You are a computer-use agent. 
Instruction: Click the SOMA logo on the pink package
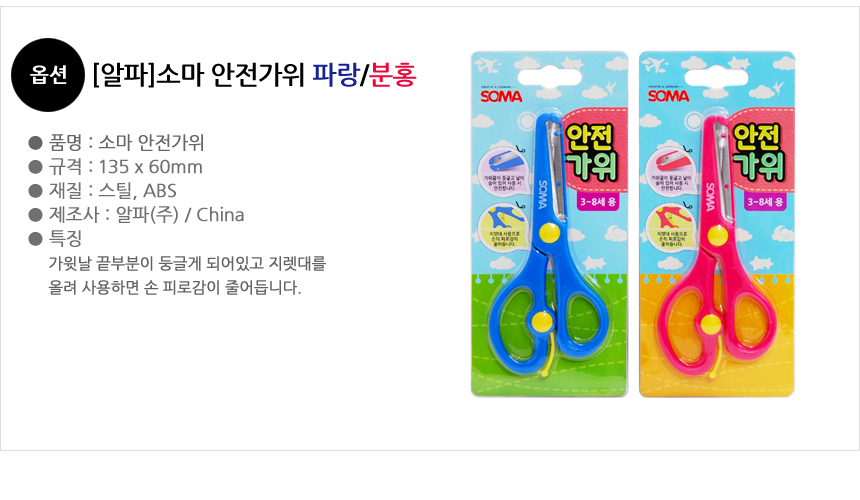coord(668,96)
